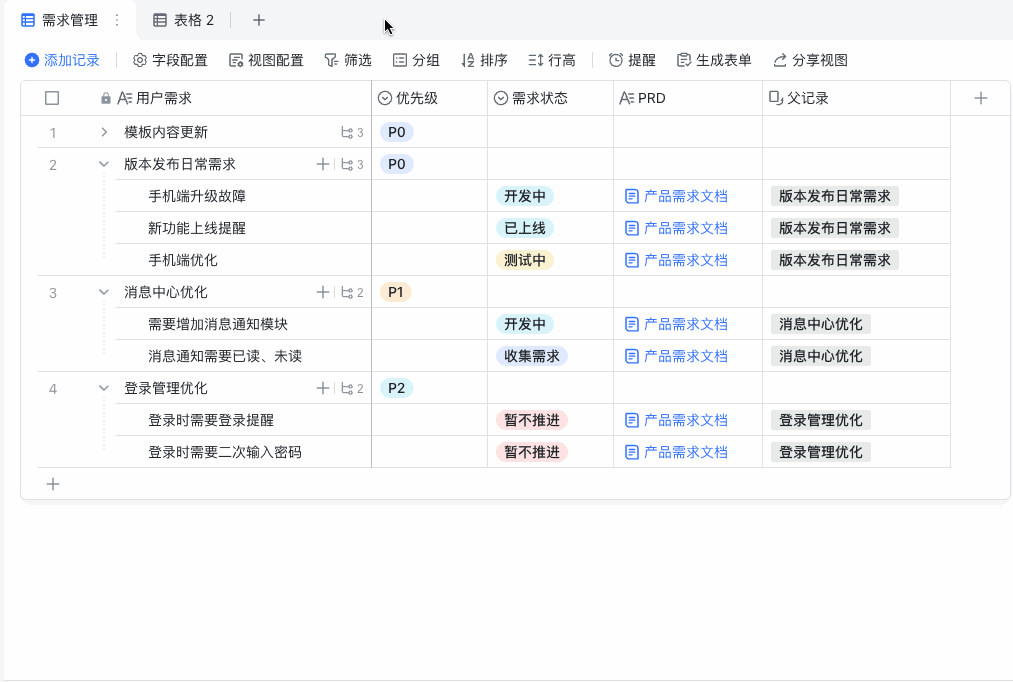This screenshot has width=1013, height=682.
Task: Add a new table tab with plus icon
Action: tap(258, 20)
